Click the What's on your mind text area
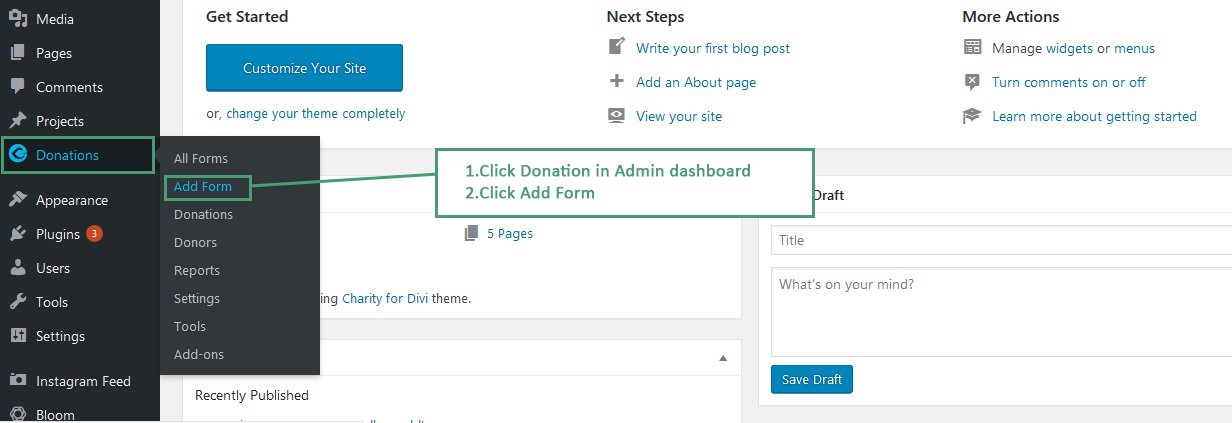1232x423 pixels. tap(1001, 311)
